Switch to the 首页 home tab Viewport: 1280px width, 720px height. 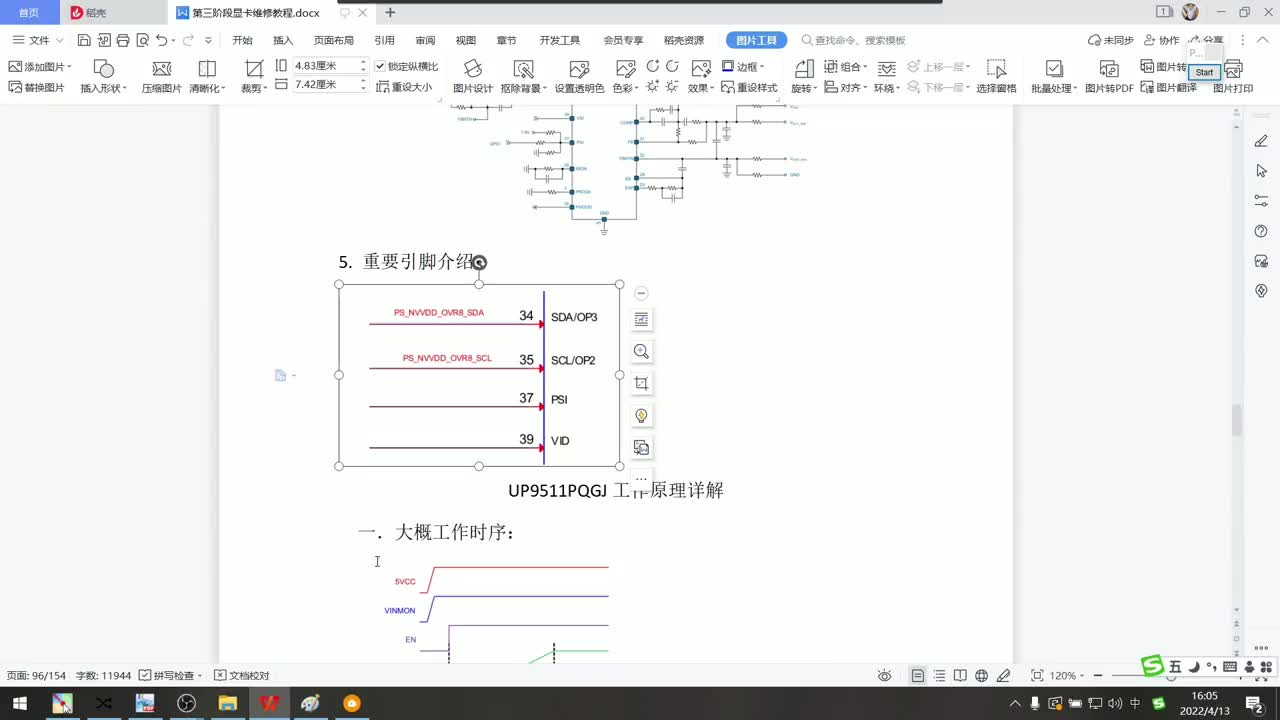point(29,13)
